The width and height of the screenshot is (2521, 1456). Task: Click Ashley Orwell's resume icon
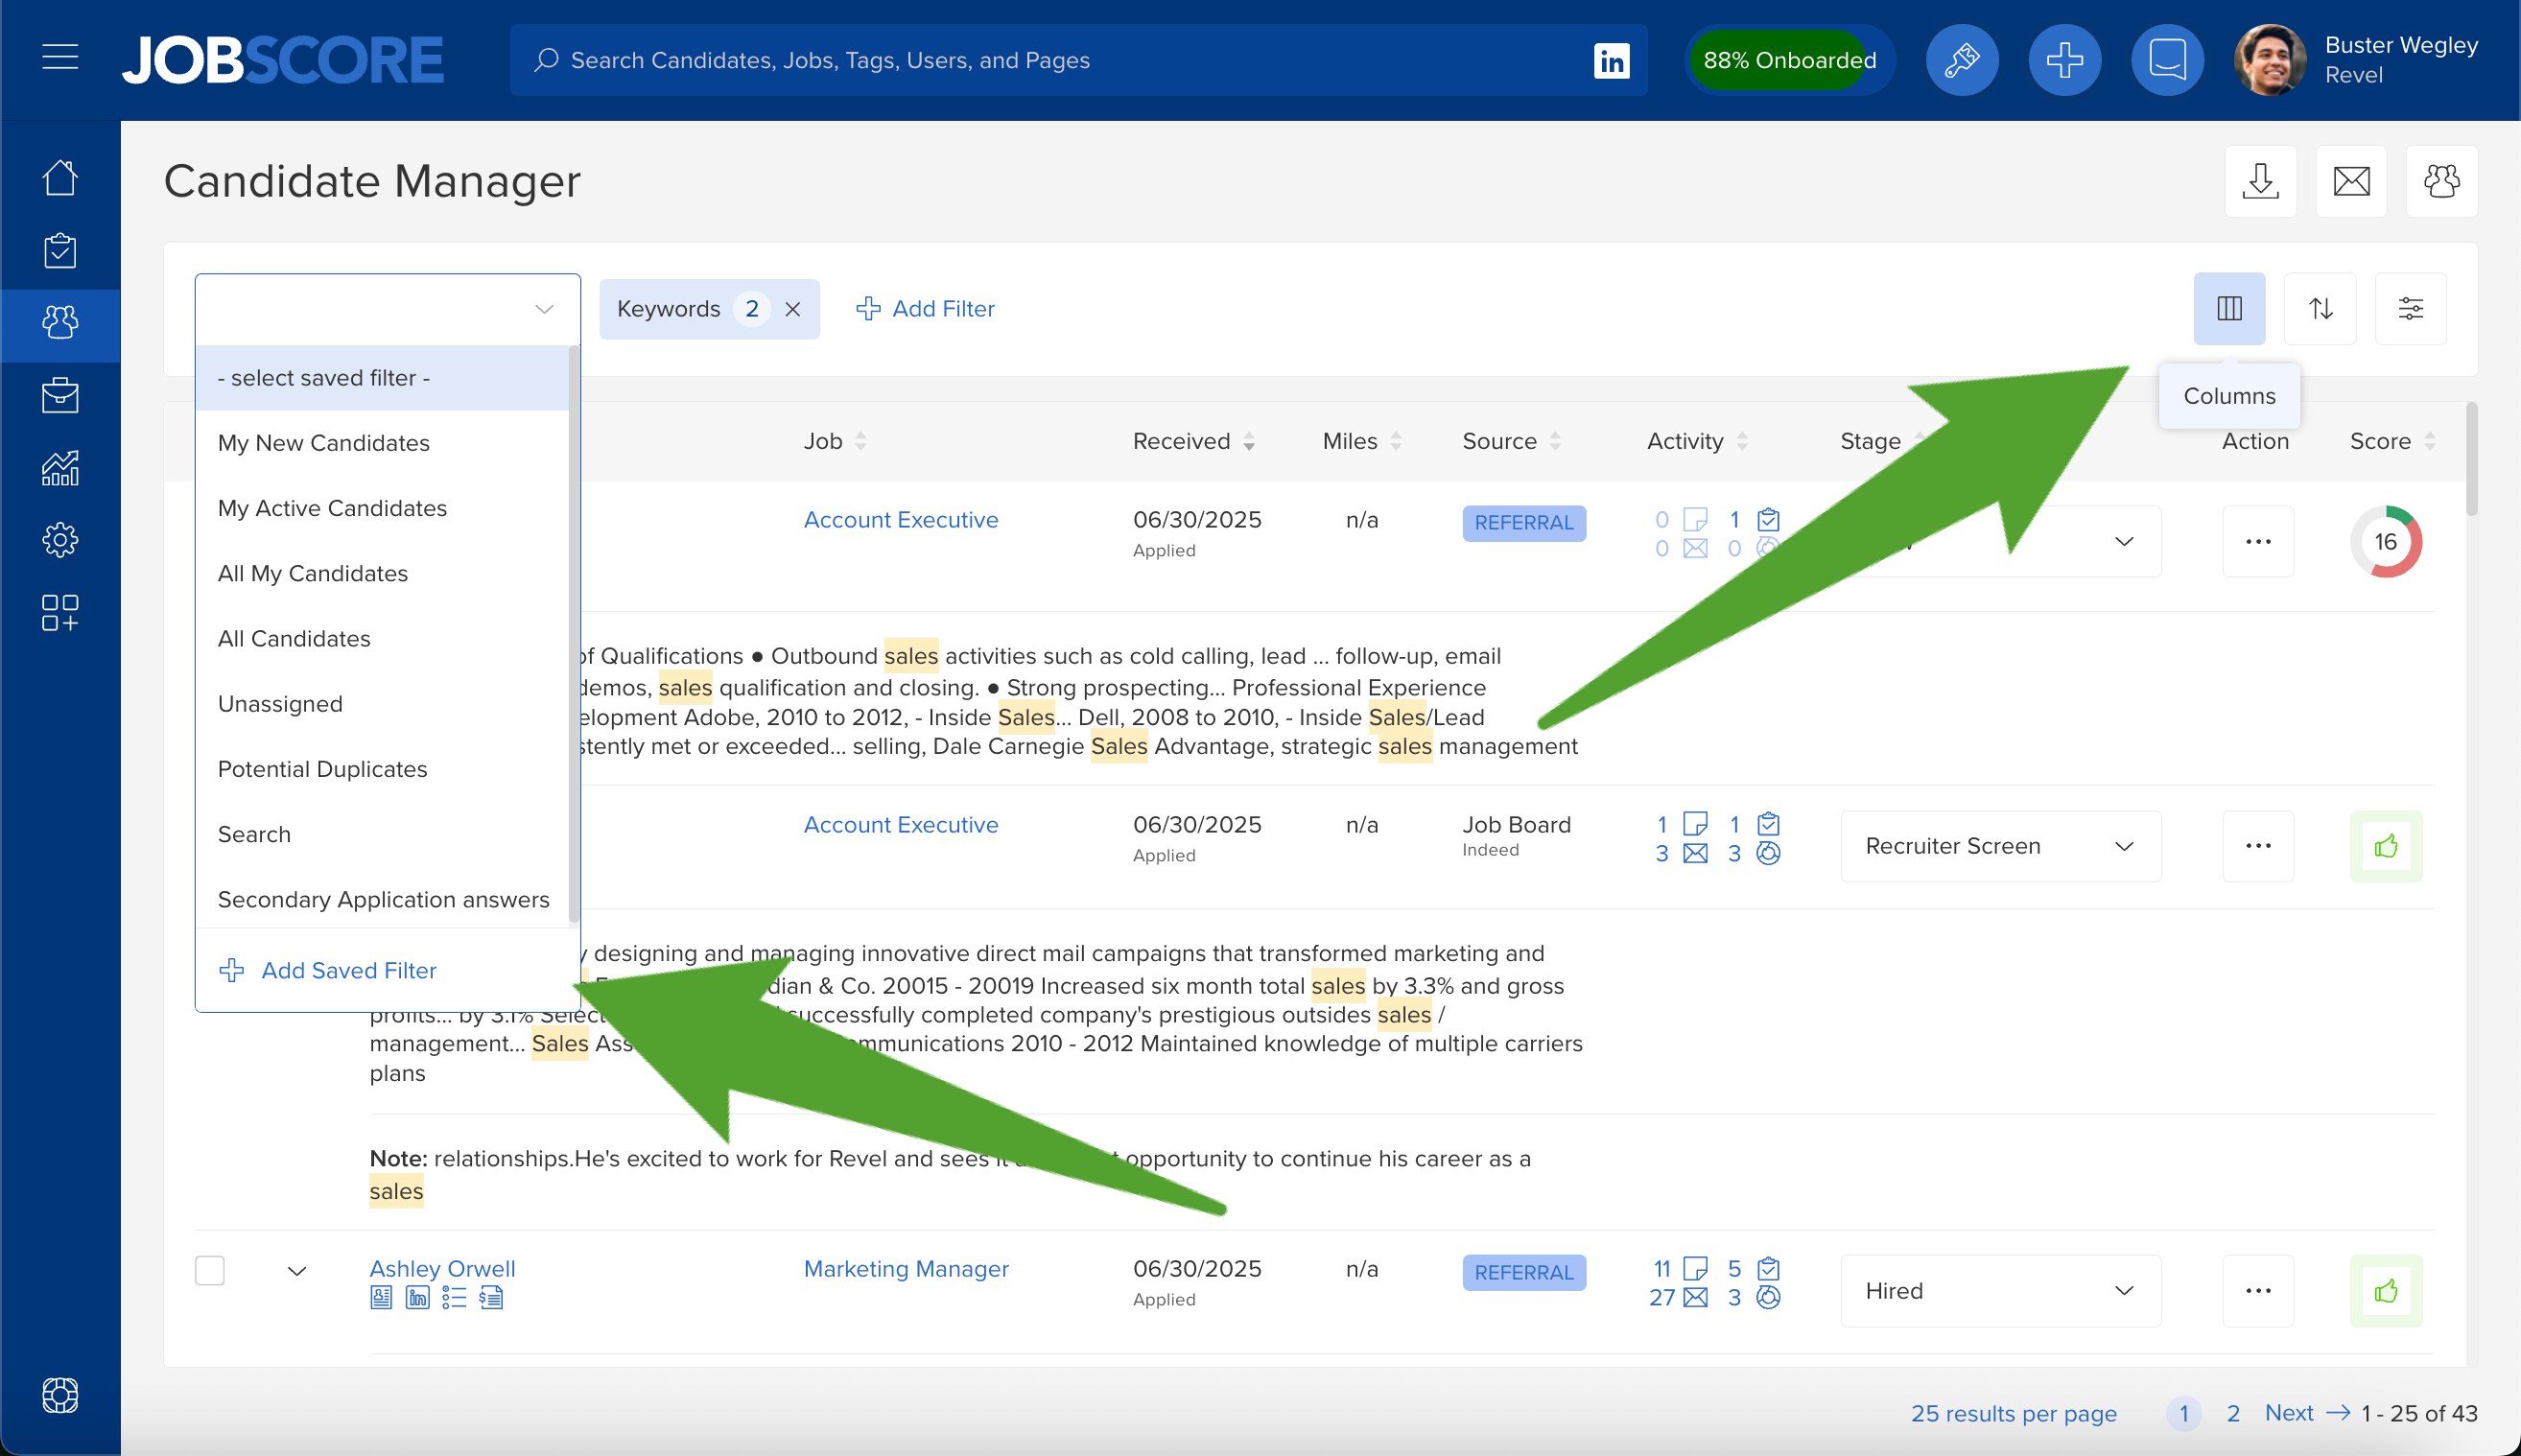(381, 1298)
